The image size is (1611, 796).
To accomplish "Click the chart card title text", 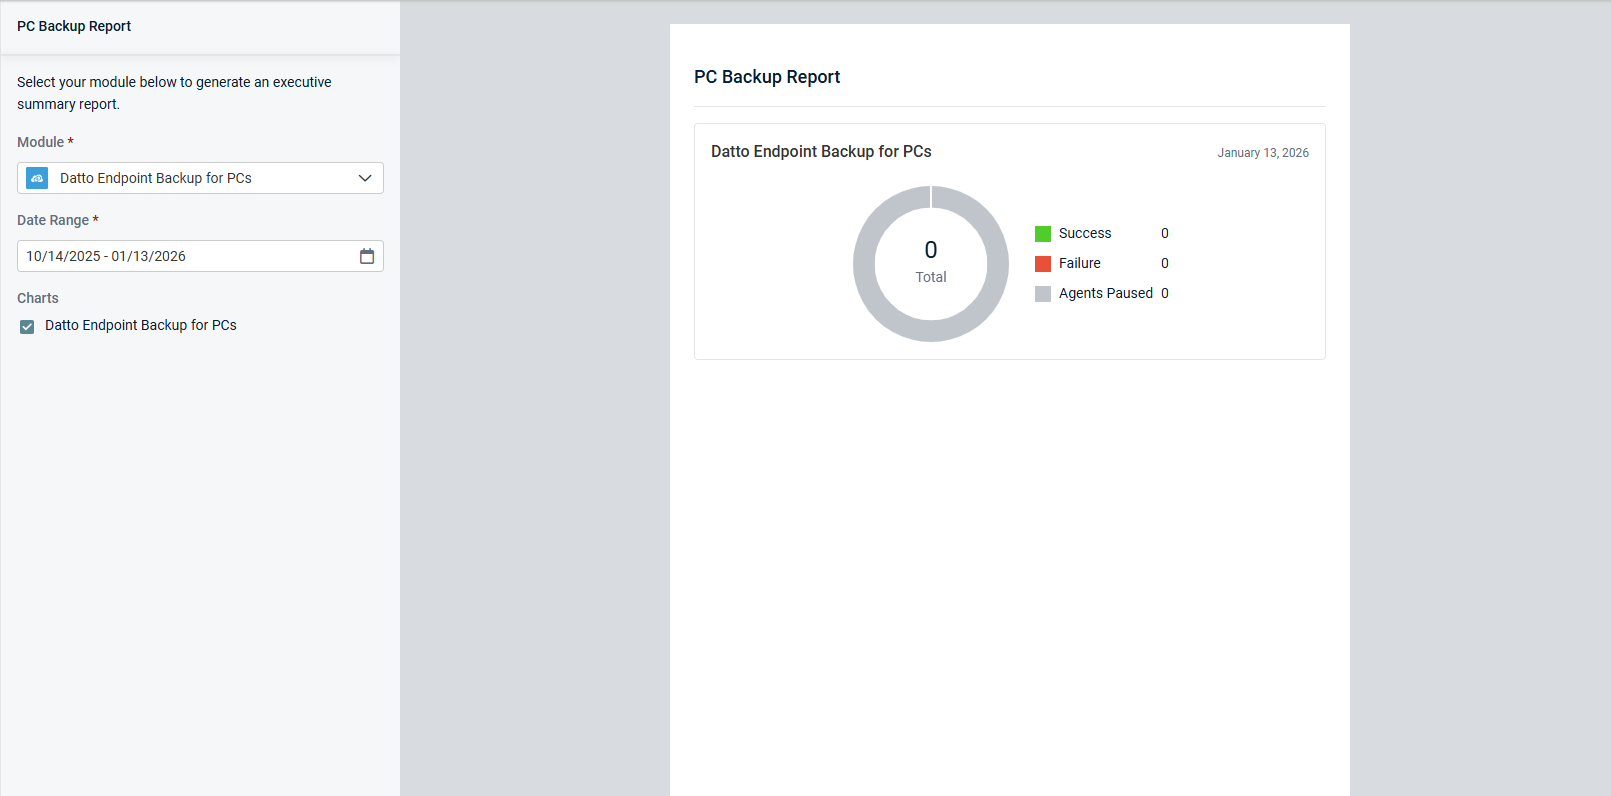I will click(821, 151).
